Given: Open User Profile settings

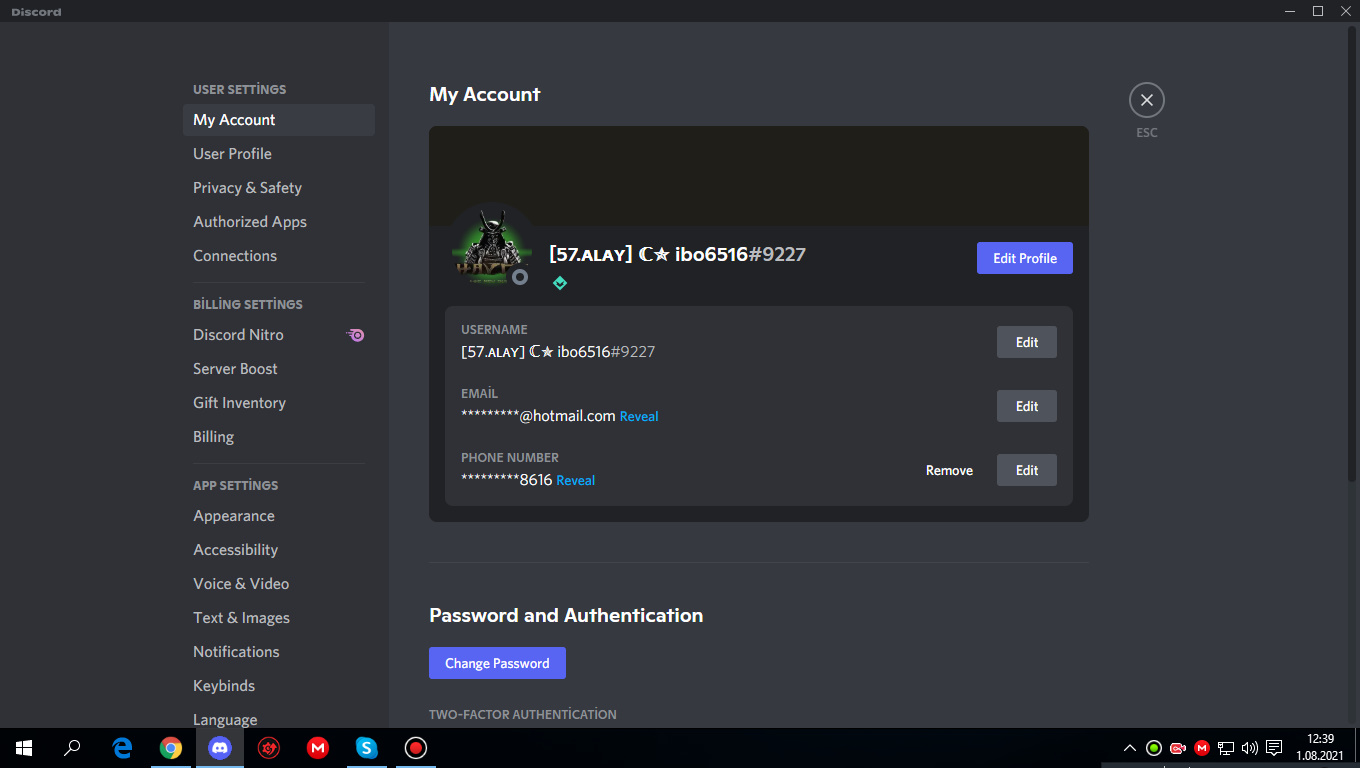Looking at the screenshot, I should click(x=279, y=154).
